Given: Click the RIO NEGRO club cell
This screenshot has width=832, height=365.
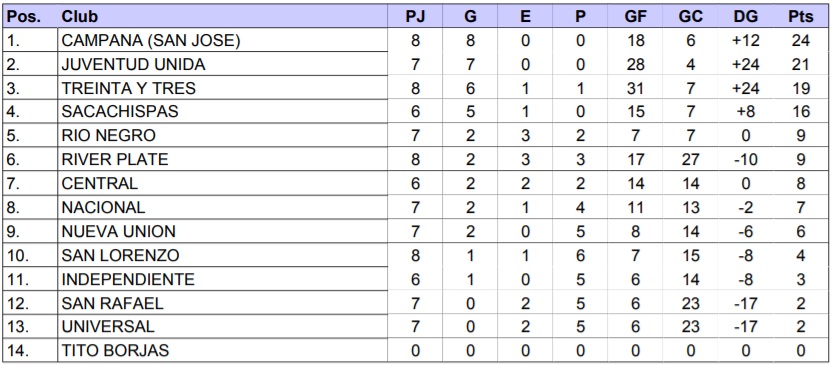Looking at the screenshot, I should pos(222,135).
